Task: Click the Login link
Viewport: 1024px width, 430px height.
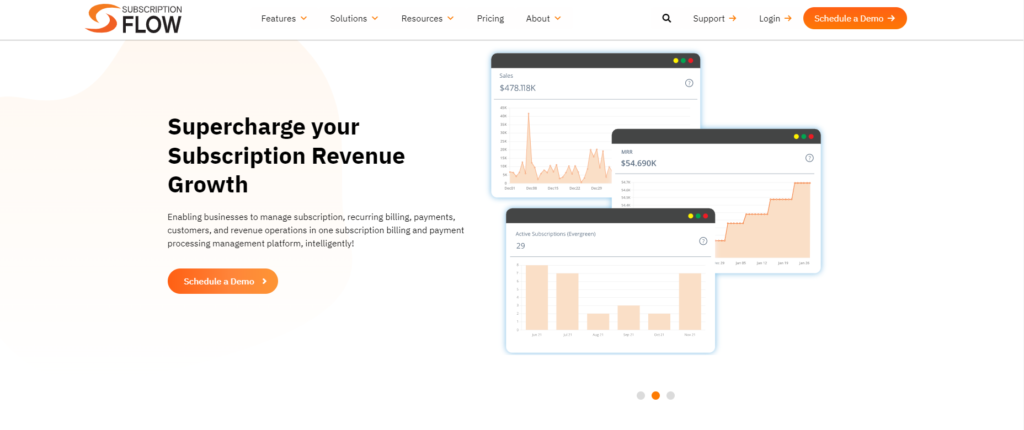Action: pos(775,18)
